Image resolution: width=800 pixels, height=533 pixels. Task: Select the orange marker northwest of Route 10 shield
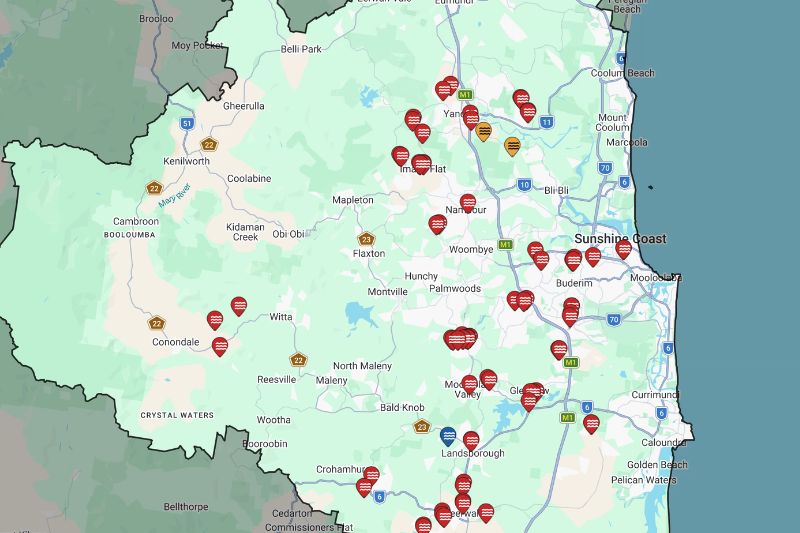pos(512,146)
